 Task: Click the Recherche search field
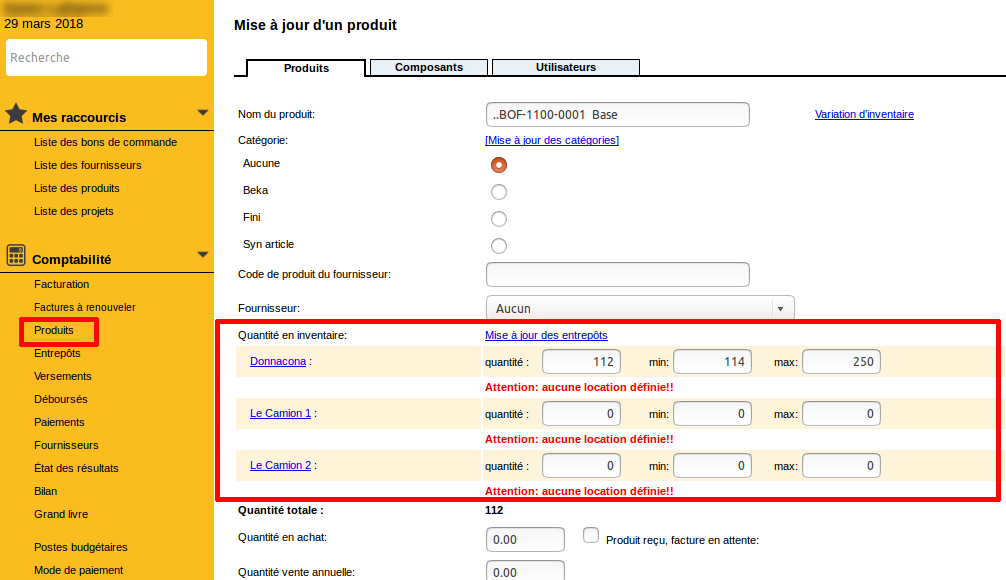[x=106, y=58]
